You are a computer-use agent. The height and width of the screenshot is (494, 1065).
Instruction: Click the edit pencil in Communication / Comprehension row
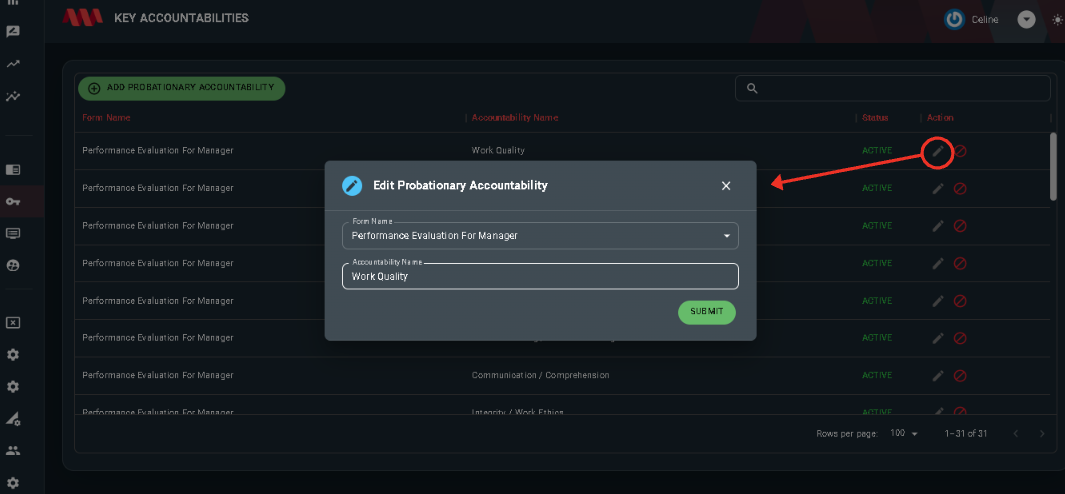click(938, 375)
